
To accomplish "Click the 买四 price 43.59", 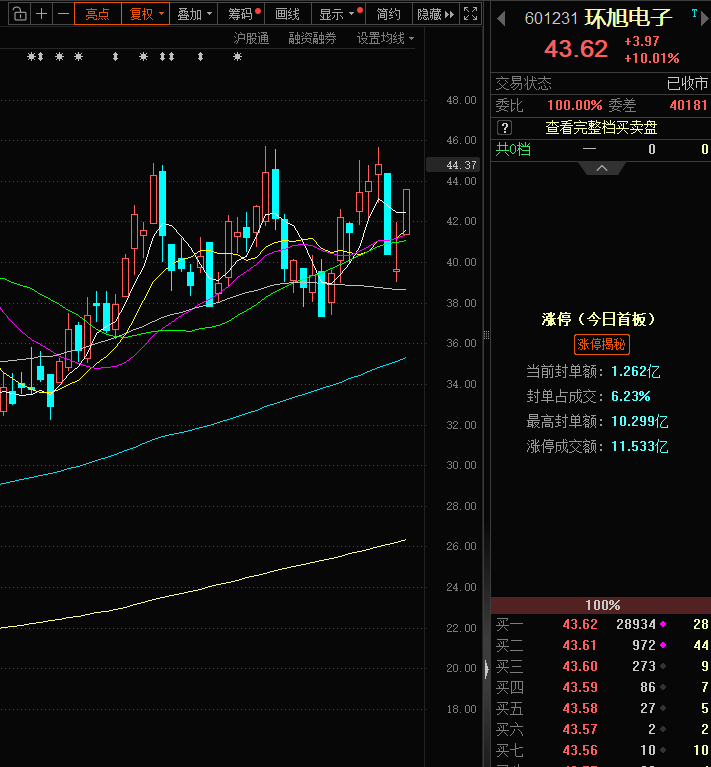I will tap(580, 687).
